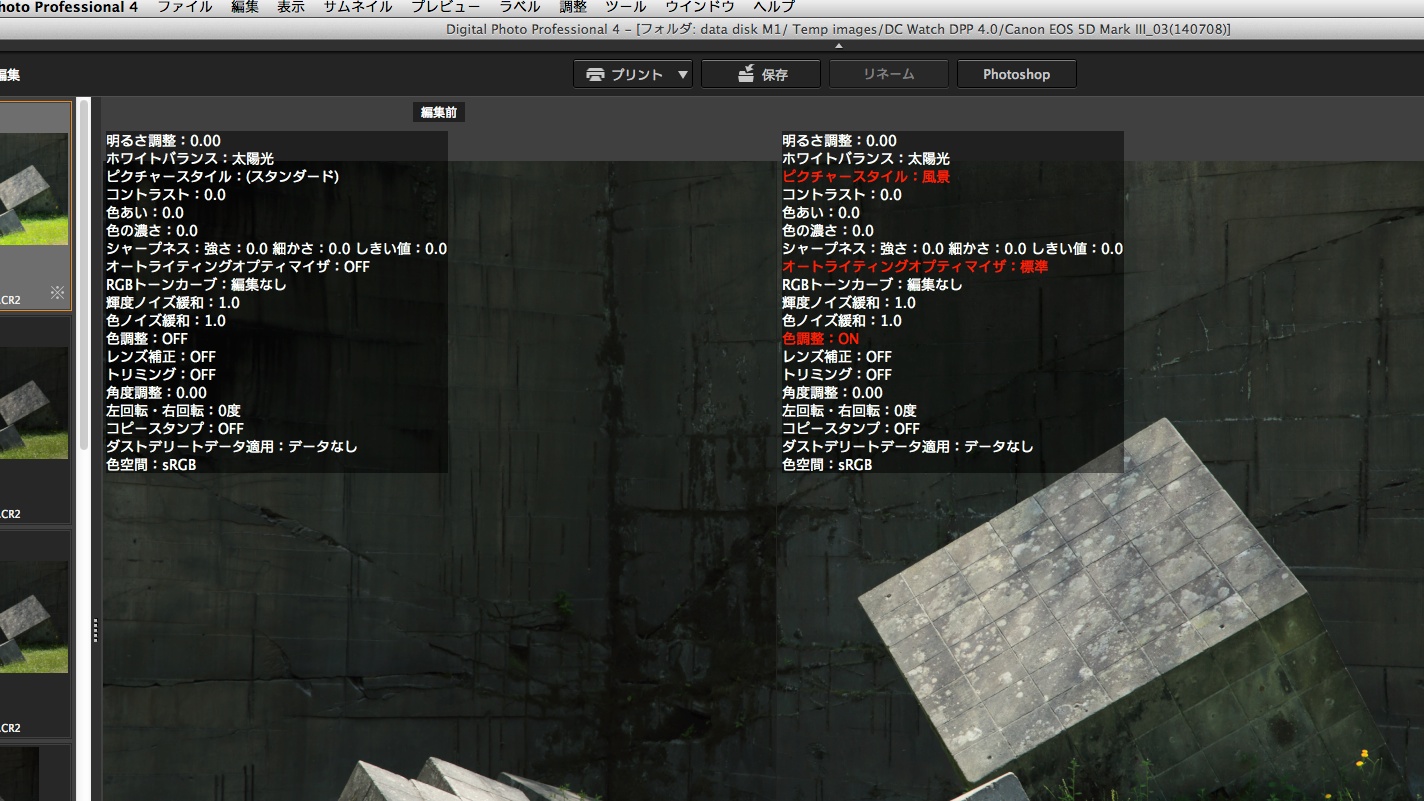Click the リネーム button
1424x801 pixels.
click(889, 74)
